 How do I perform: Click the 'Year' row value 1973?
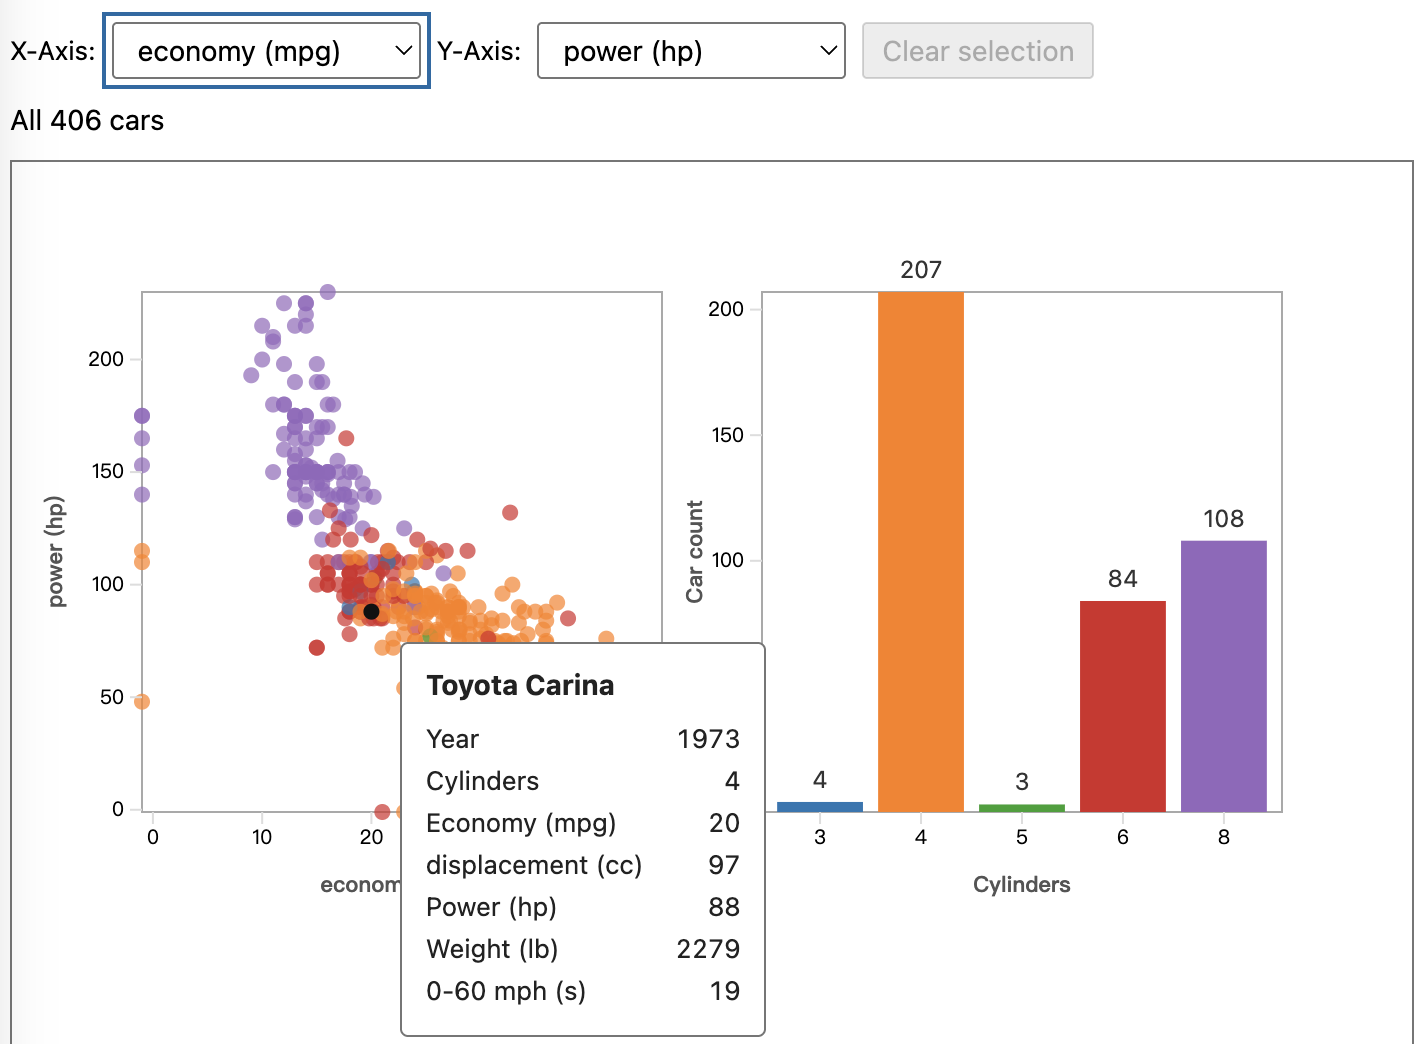708,739
